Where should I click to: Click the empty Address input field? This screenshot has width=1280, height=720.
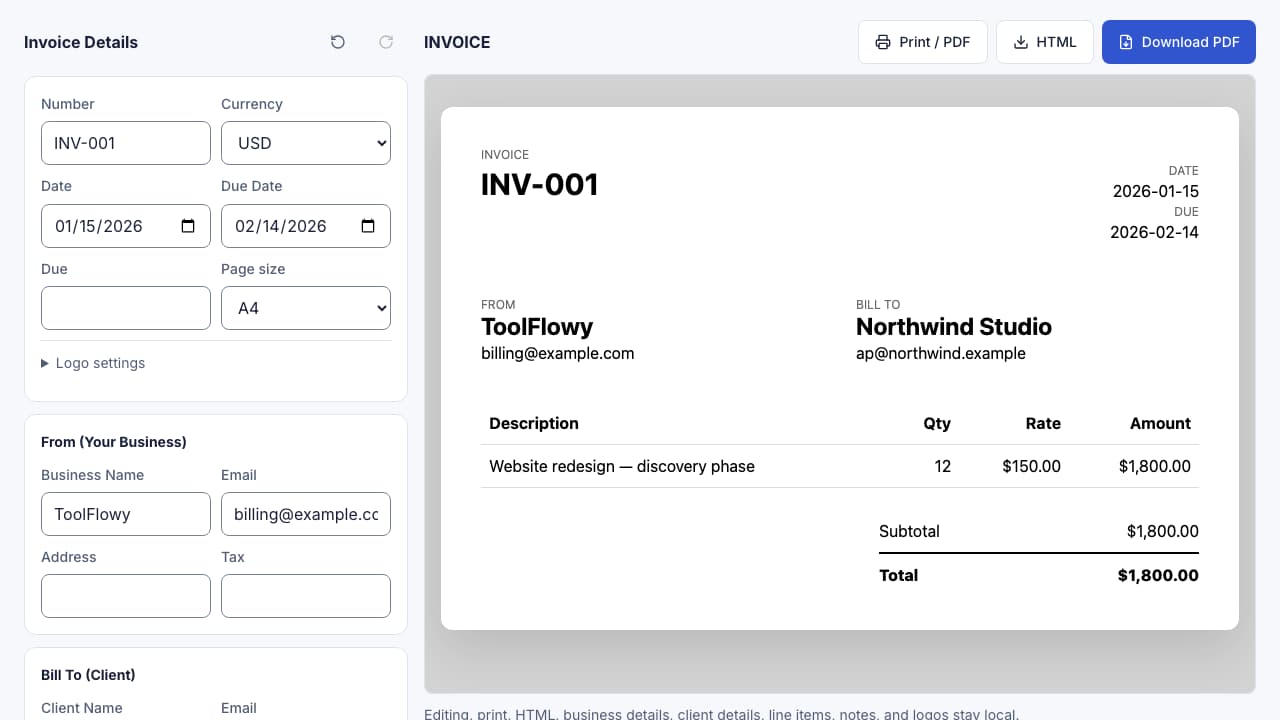126,596
